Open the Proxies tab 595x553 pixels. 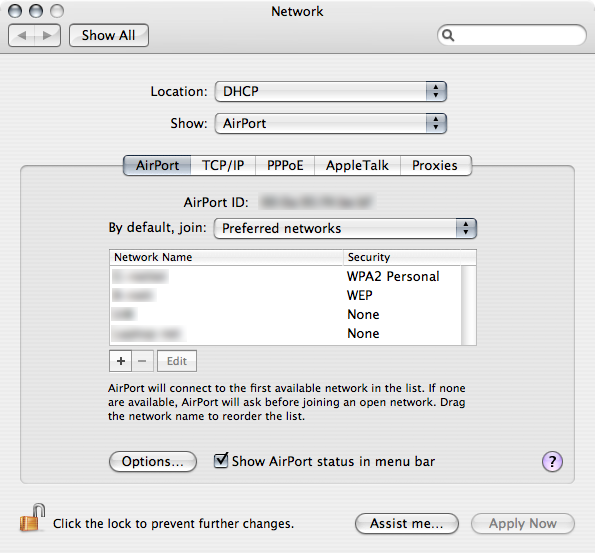pyautogui.click(x=435, y=165)
